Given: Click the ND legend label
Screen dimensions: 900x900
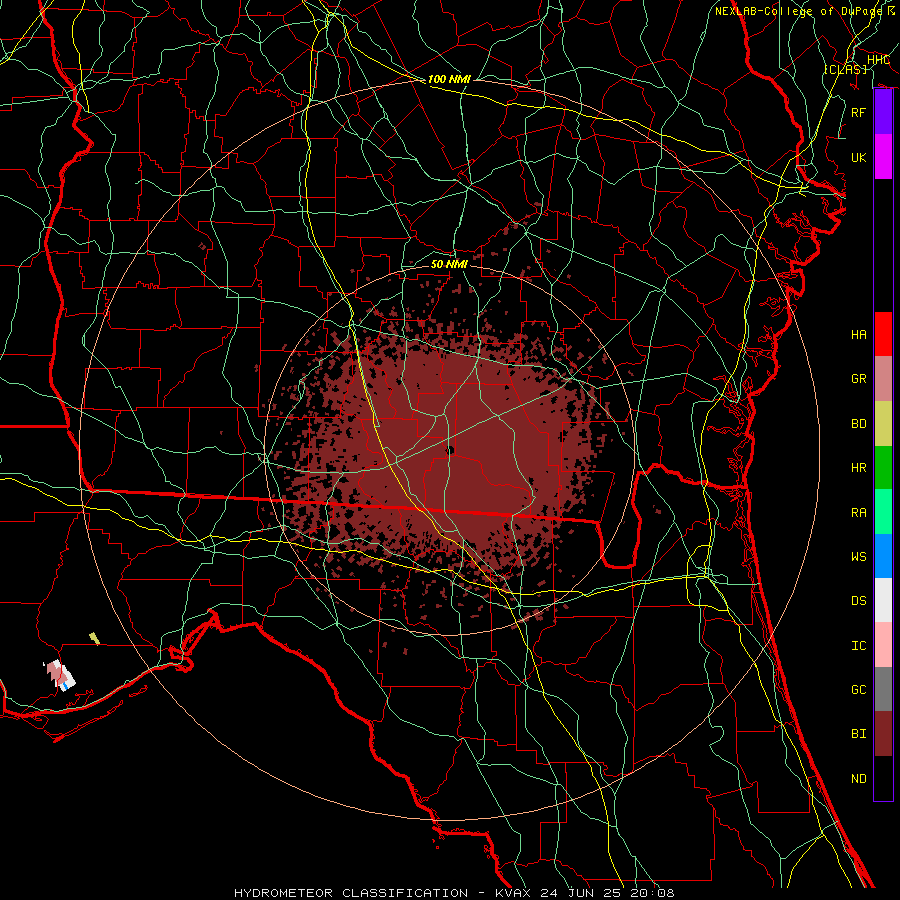Looking at the screenshot, I should (859, 779).
